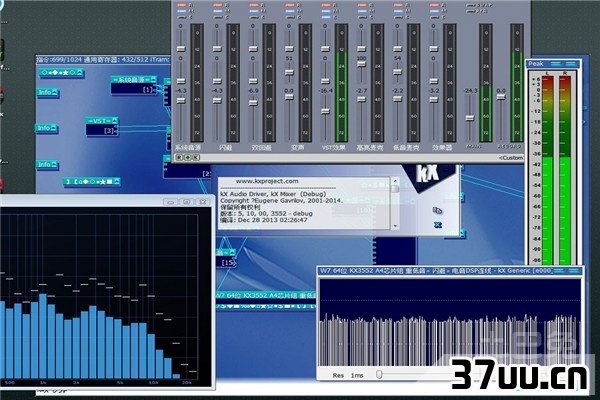Click the about text scrollbar up arrow
The image size is (600, 400).
[395, 180]
